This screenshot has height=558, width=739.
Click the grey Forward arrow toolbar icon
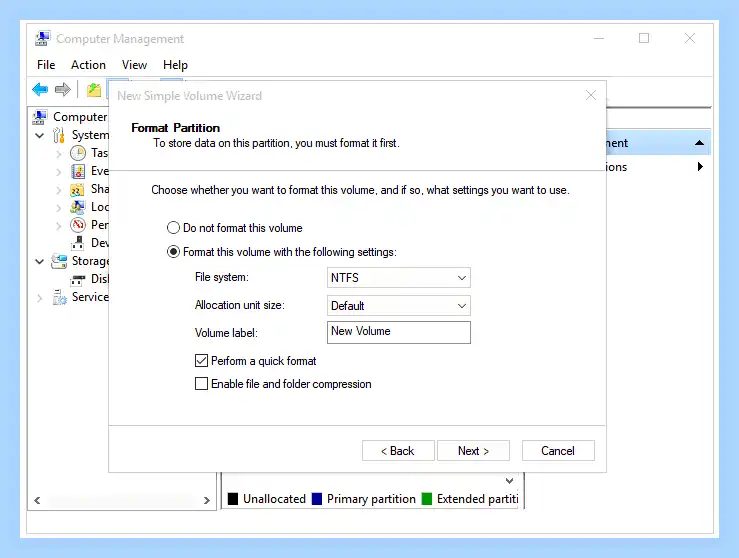62,89
